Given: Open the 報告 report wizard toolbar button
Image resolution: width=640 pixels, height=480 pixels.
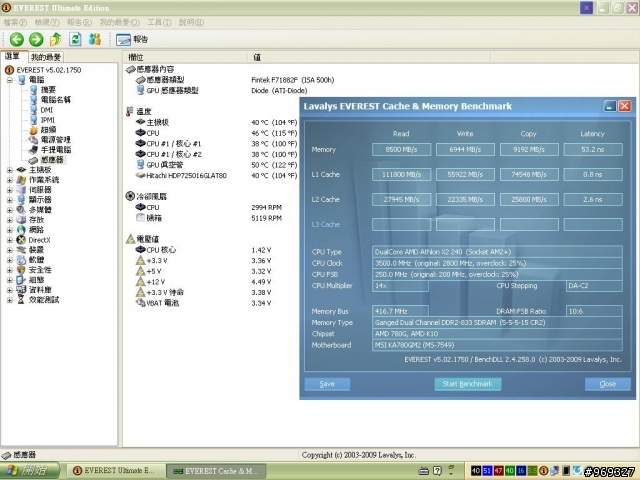Looking at the screenshot, I should pyautogui.click(x=132, y=39).
